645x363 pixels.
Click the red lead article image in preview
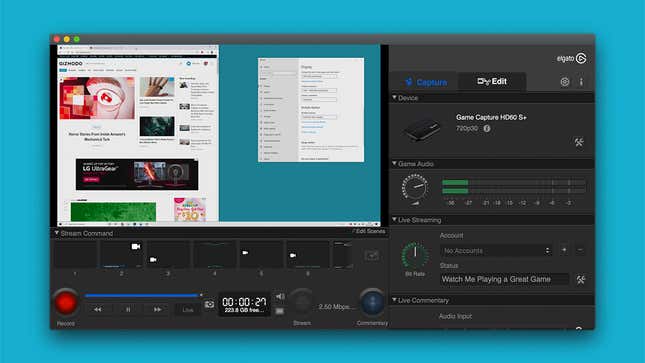coord(97,98)
